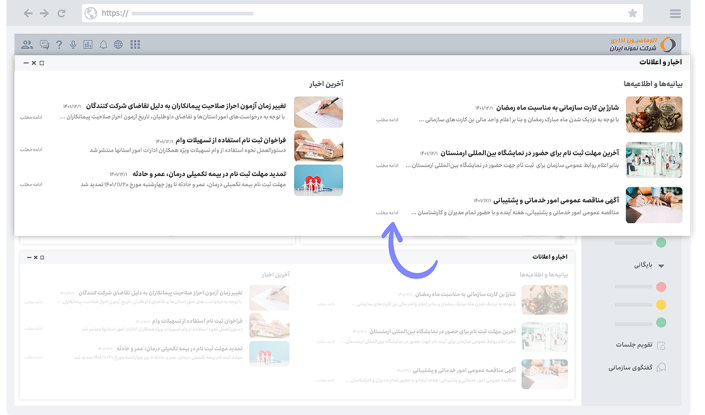The width and height of the screenshot is (705, 415).
Task: Click faded آخرین اخبار heading in background panel
Action: point(276,274)
